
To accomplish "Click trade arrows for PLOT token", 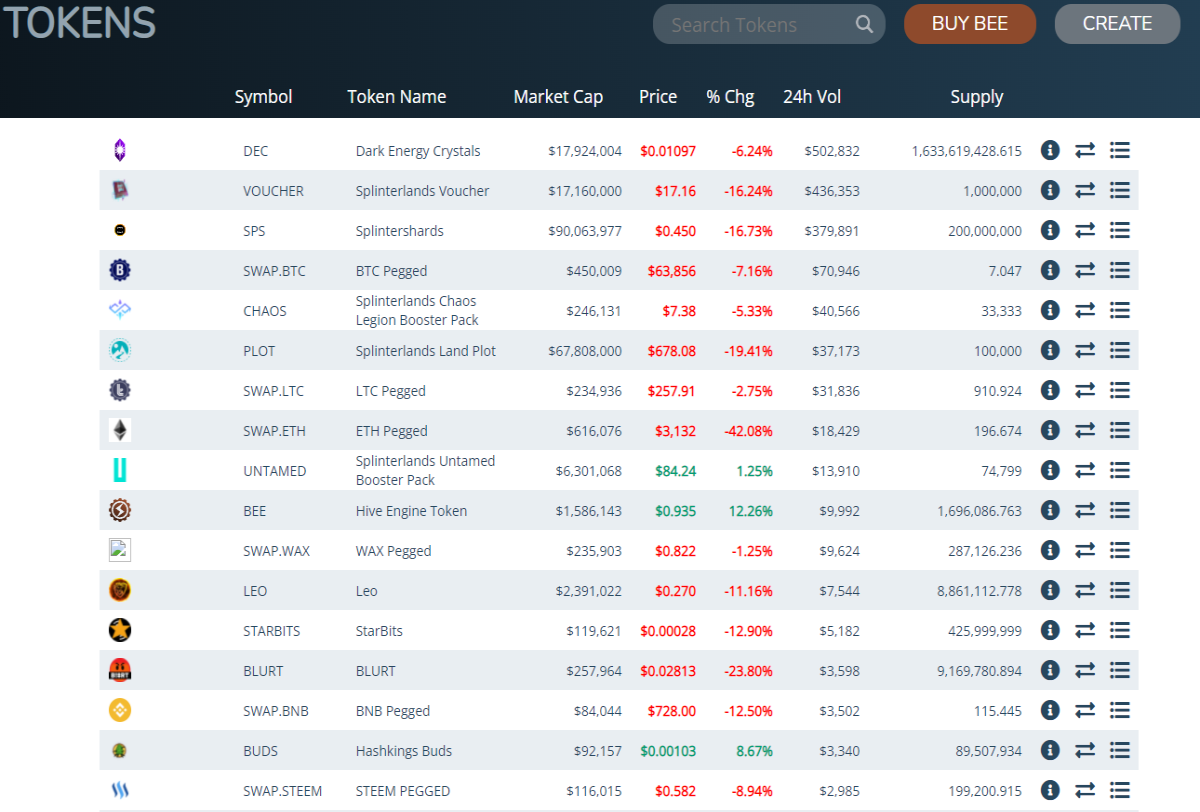I will [x=1085, y=350].
